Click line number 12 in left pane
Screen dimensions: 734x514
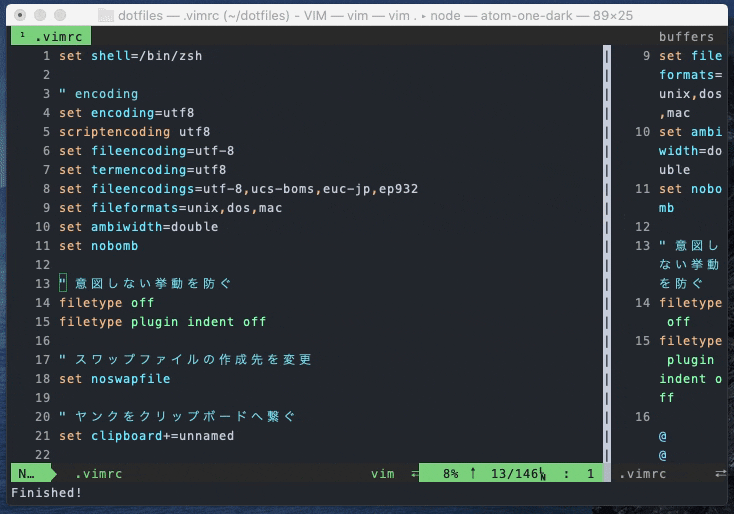pos(43,264)
